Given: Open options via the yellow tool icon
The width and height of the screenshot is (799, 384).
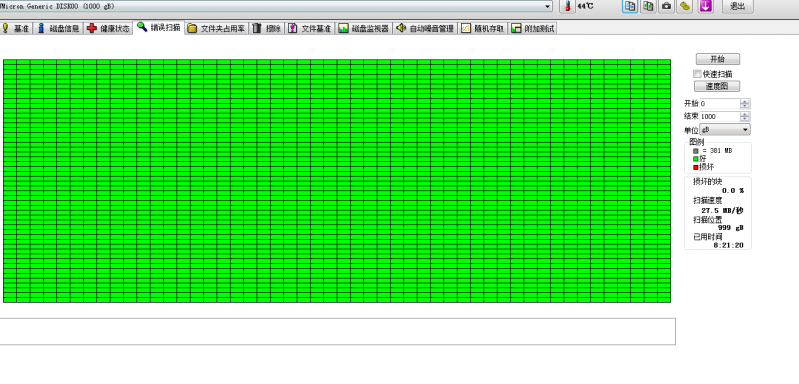Looking at the screenshot, I should [685, 6].
